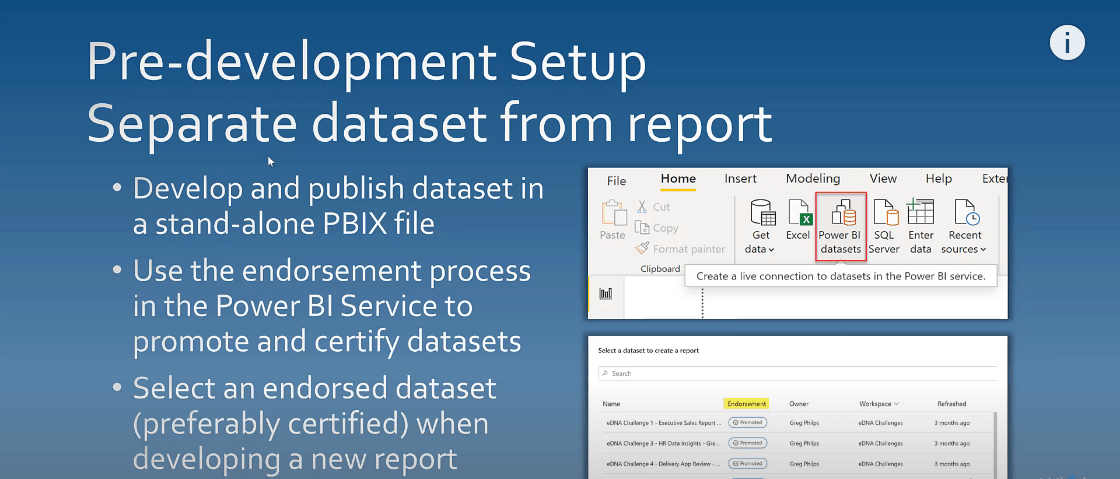Sort by the Refreshed column header
Image resolution: width=1120 pixels, height=479 pixels.
951,404
